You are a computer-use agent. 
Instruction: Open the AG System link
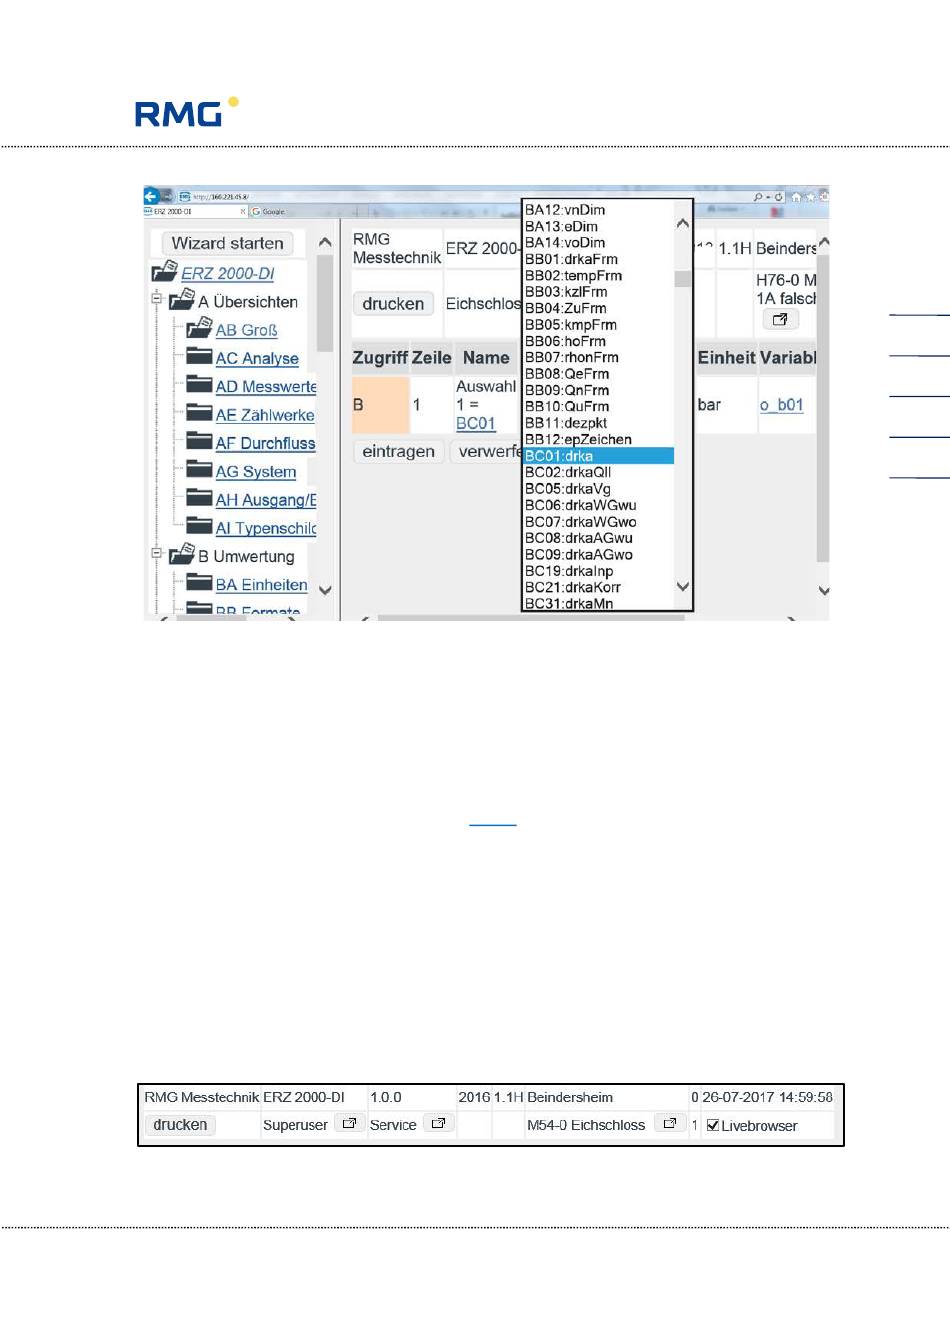coord(256,471)
